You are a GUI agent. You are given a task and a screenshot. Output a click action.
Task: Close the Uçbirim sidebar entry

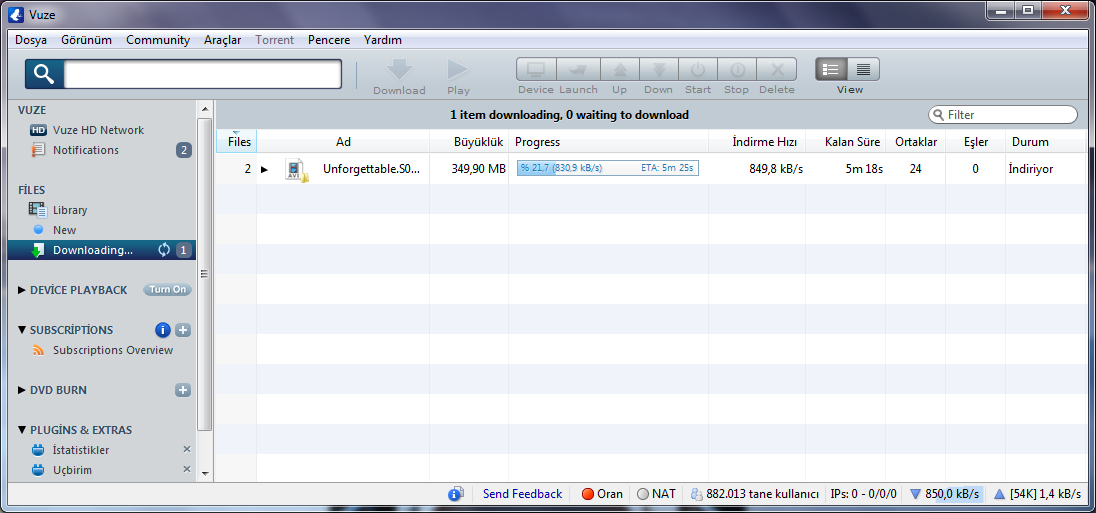187,470
